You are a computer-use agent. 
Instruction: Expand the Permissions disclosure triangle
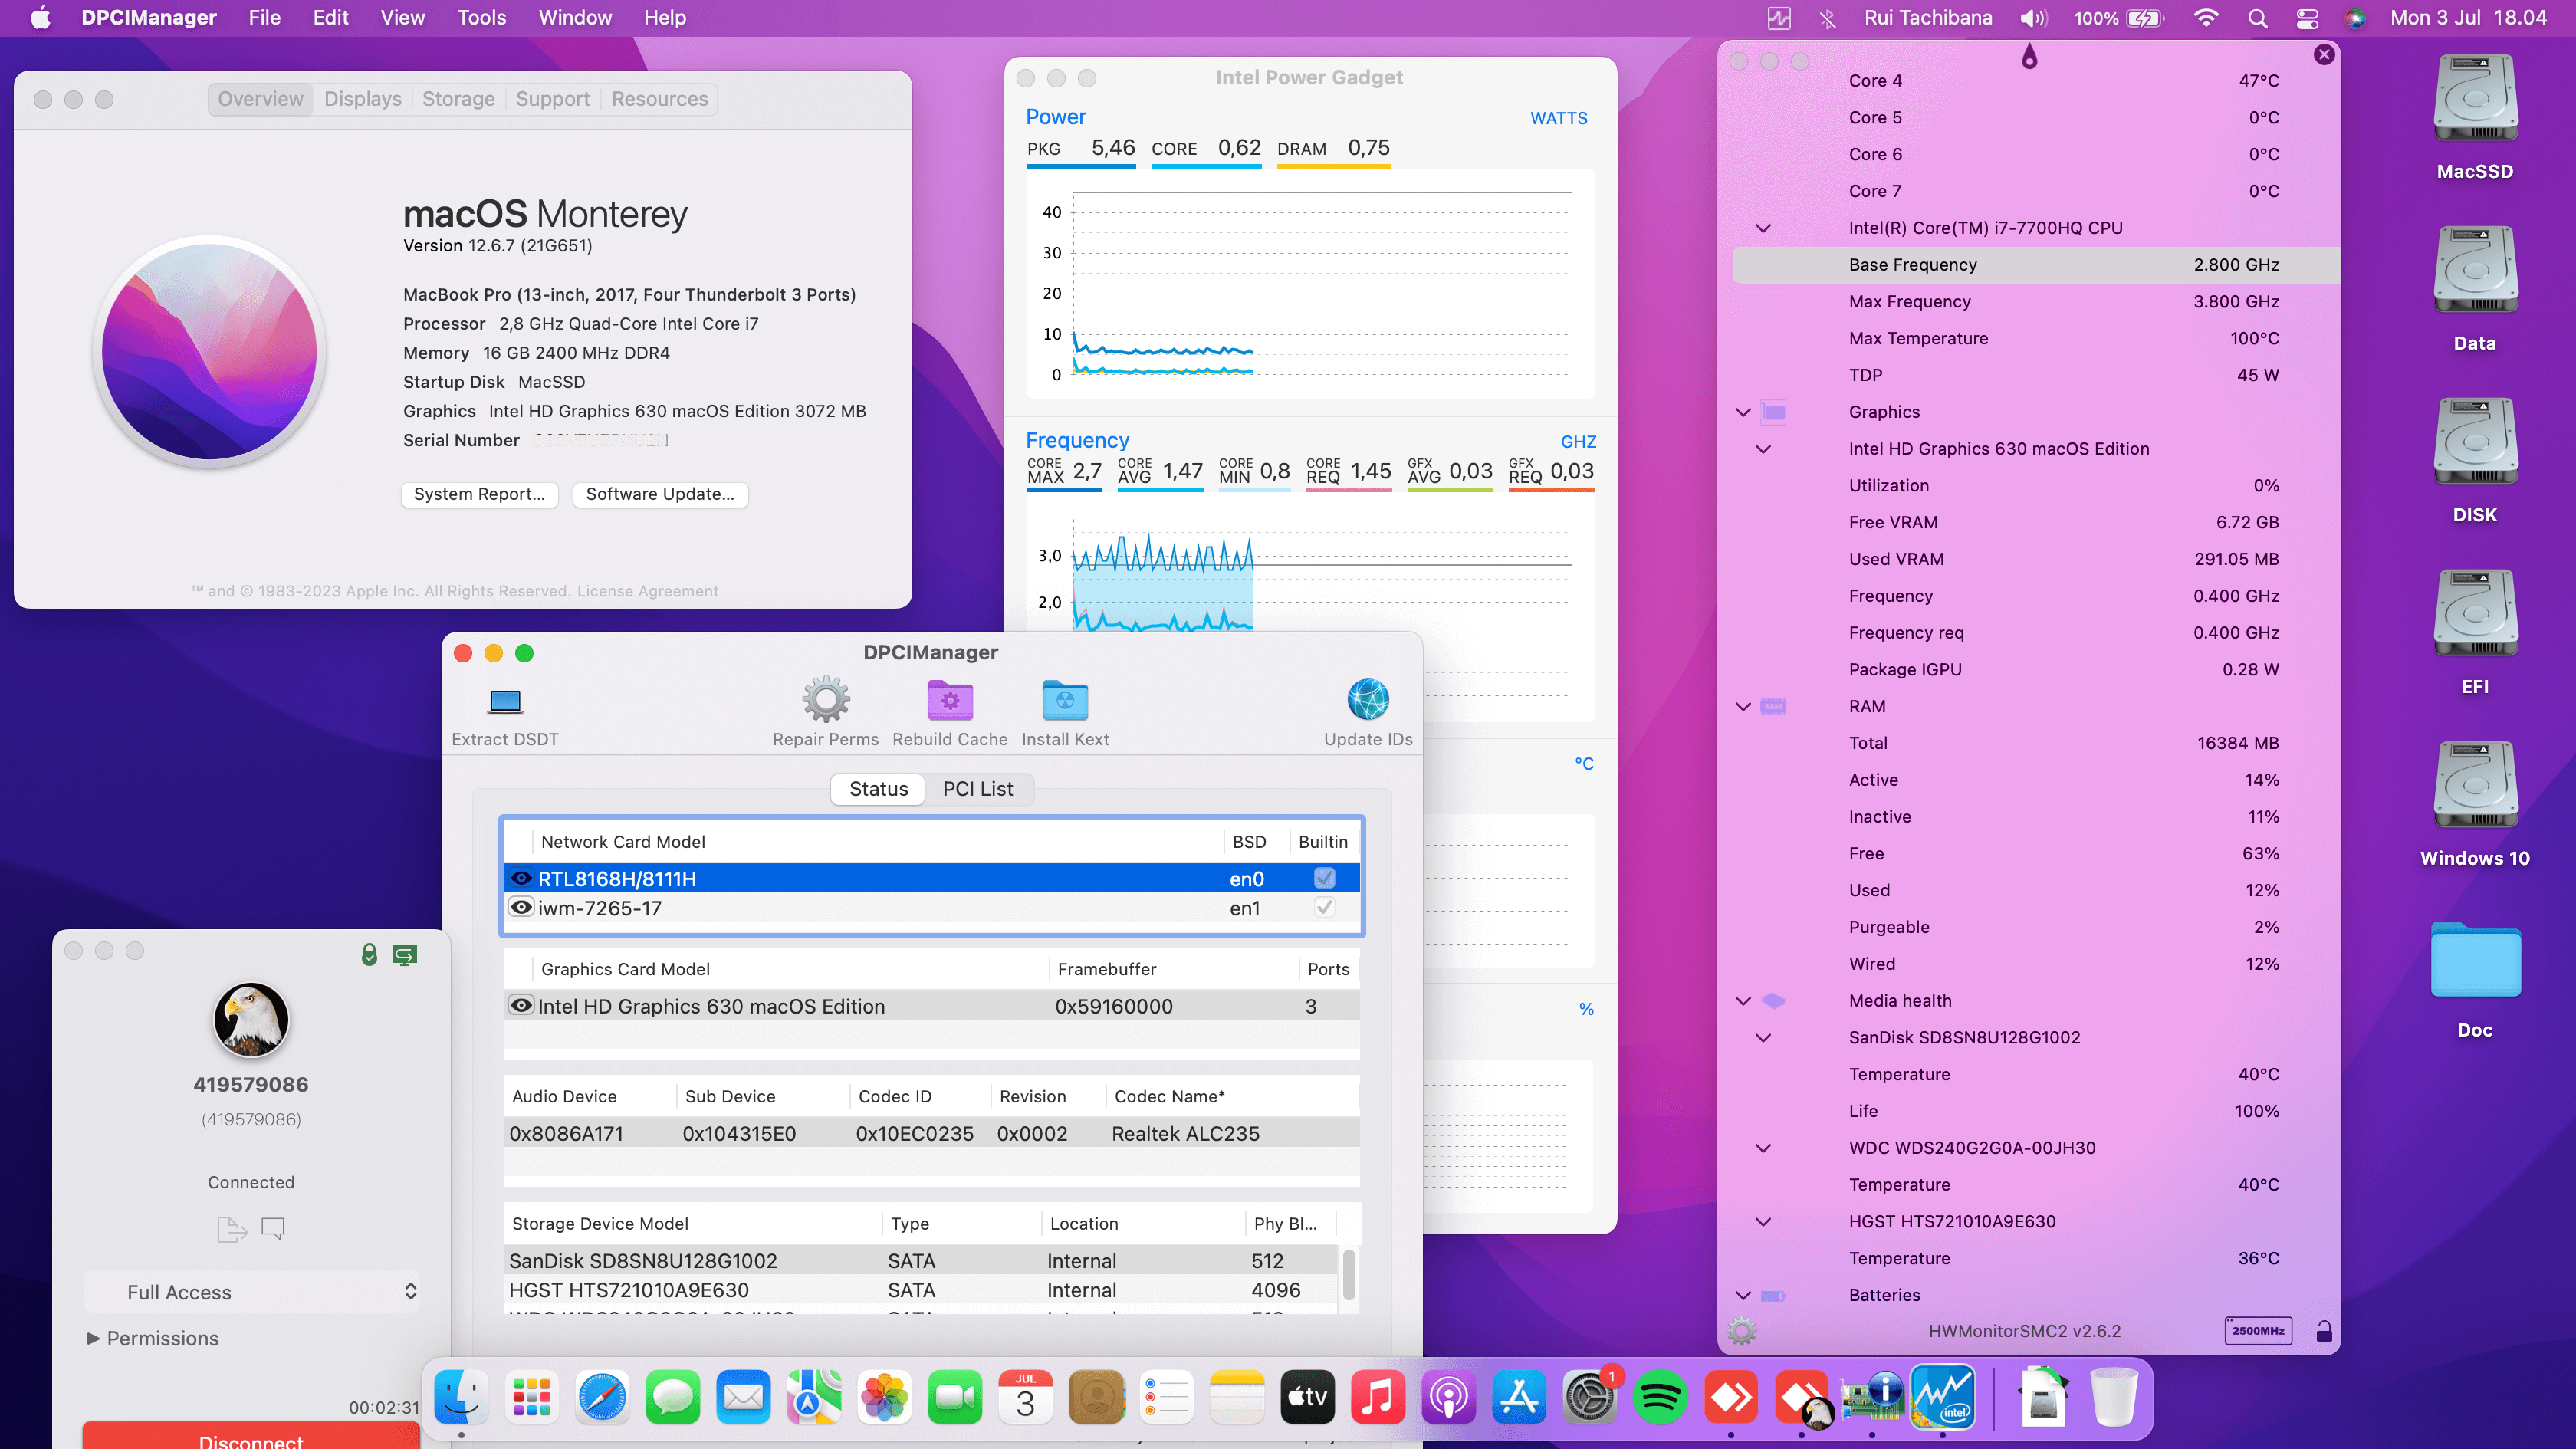[93, 1338]
